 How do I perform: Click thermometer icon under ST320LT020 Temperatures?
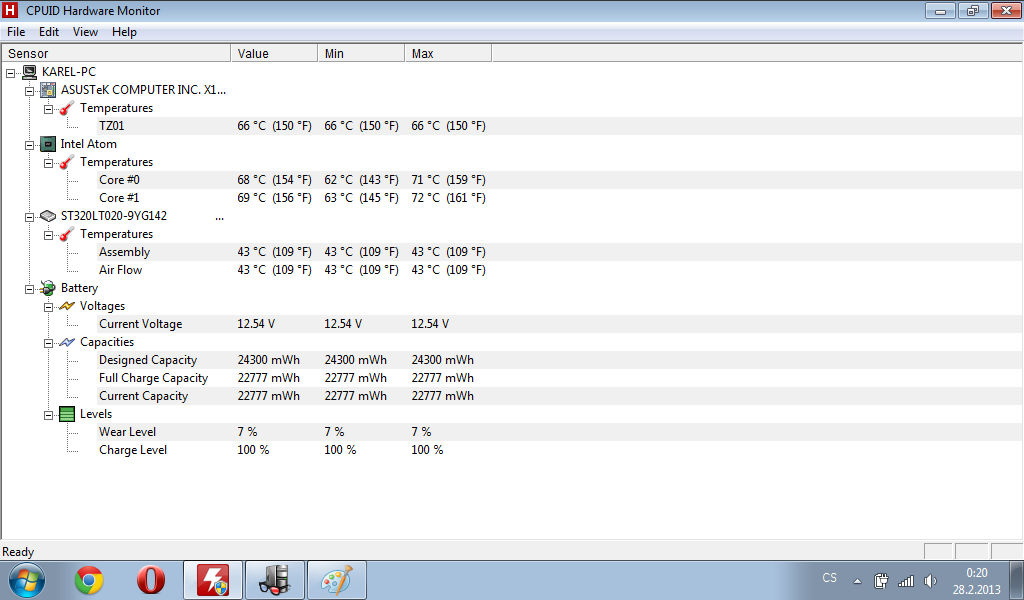click(x=67, y=234)
